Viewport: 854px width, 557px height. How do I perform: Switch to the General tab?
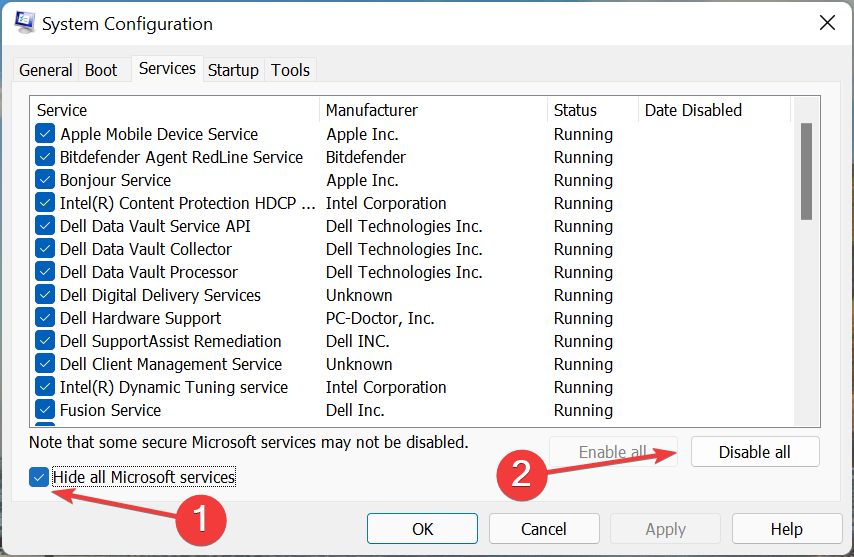tap(46, 70)
